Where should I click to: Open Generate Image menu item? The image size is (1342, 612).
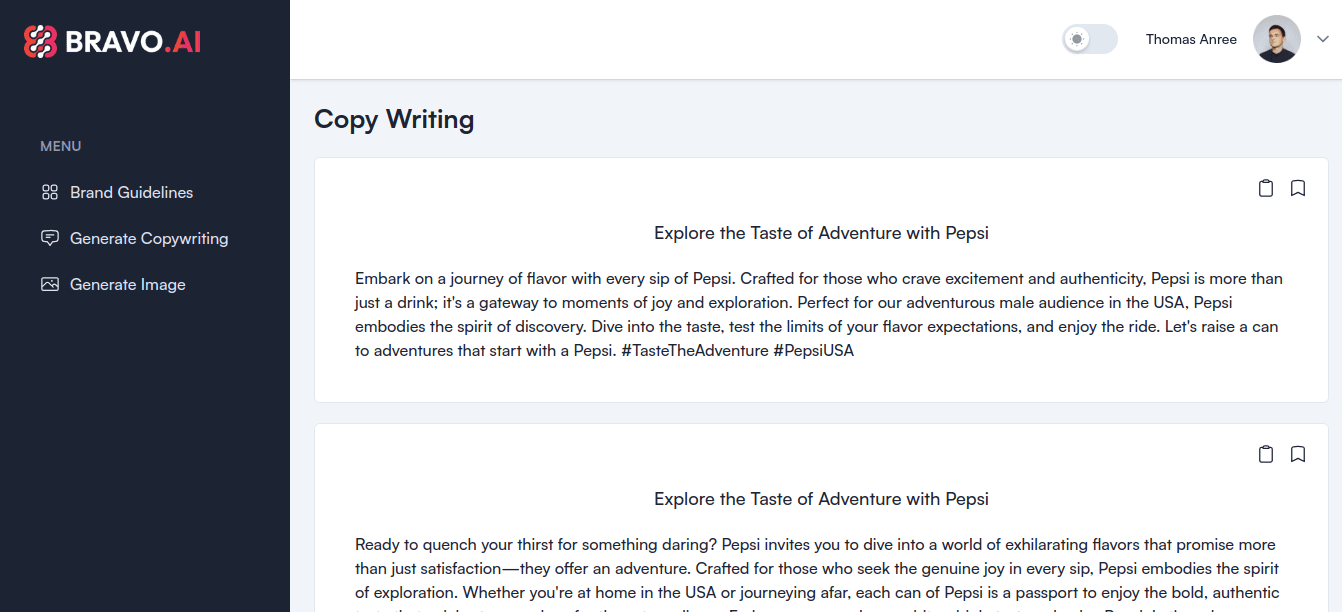tap(127, 284)
